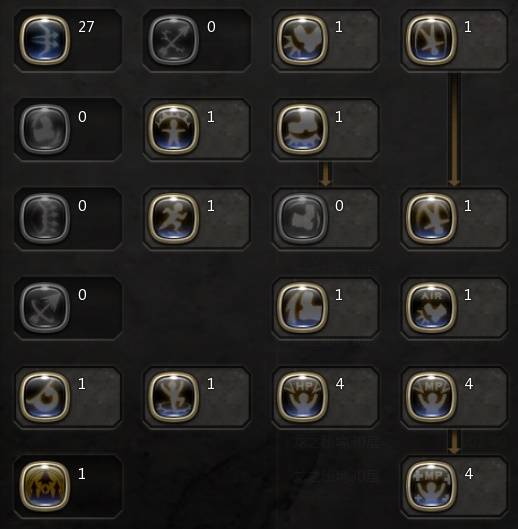Image resolution: width=518 pixels, height=529 pixels.
Task: Click the standing figure with arc icon
Action: [x=174, y=129]
